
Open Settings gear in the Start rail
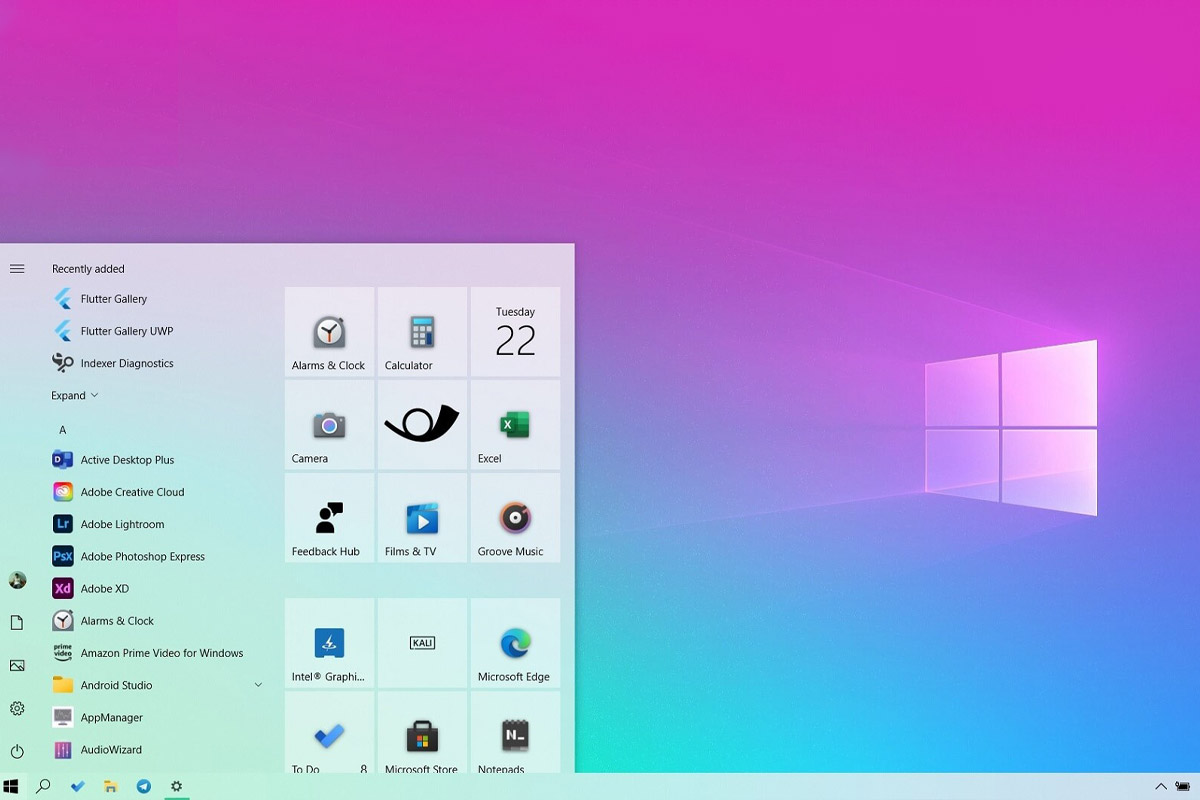(17, 708)
